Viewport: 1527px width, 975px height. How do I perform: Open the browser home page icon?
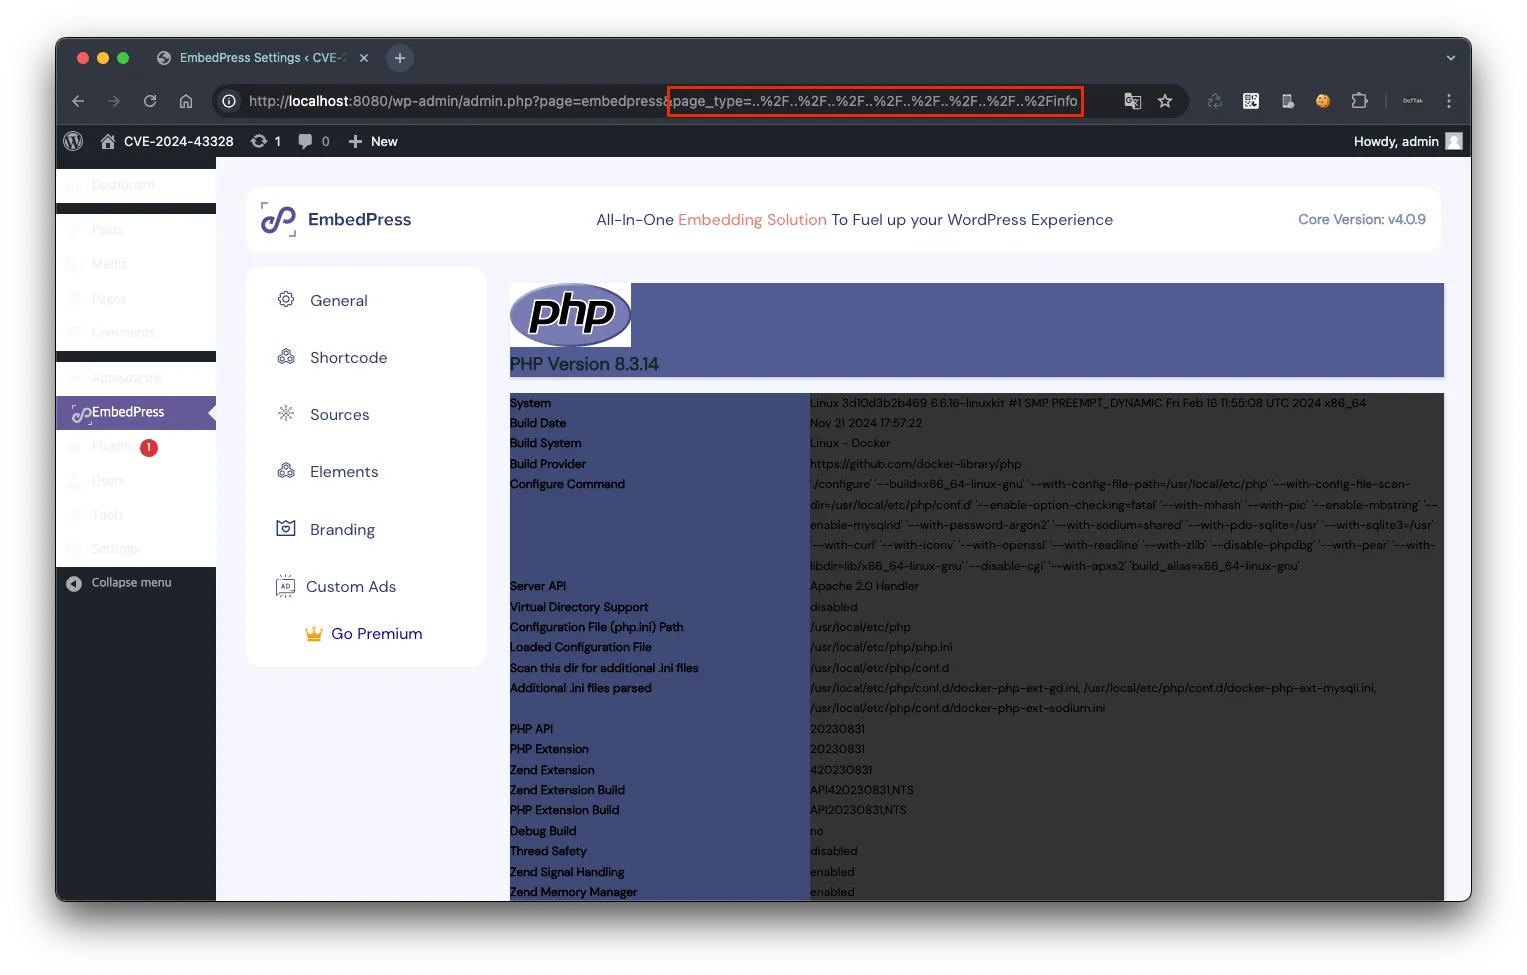[x=186, y=101]
